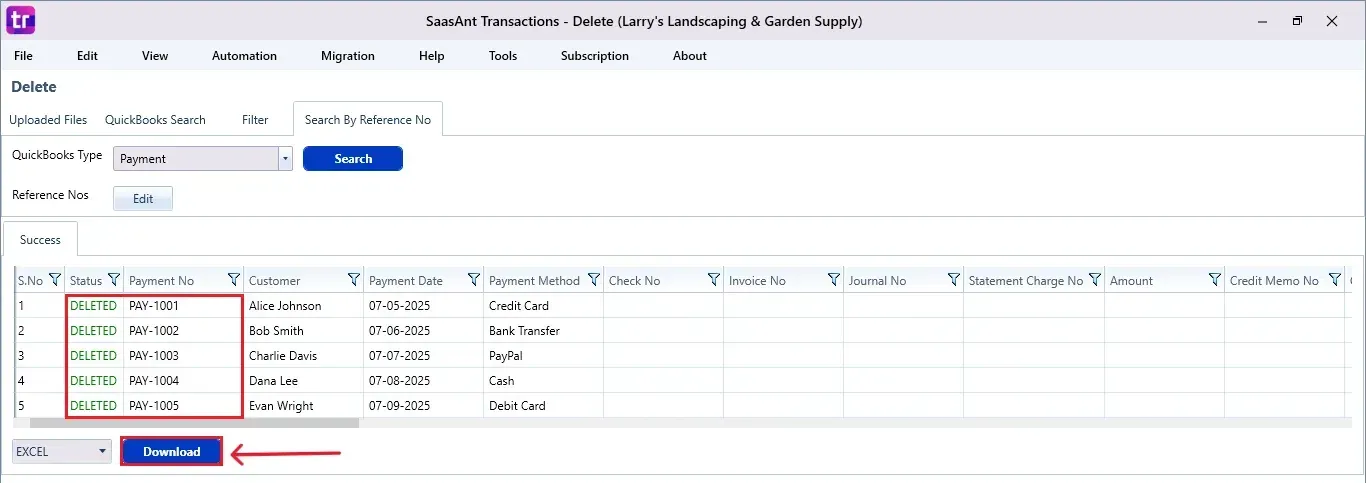Open the EXCEL export format dropdown
The image size is (1366, 483).
click(62, 452)
